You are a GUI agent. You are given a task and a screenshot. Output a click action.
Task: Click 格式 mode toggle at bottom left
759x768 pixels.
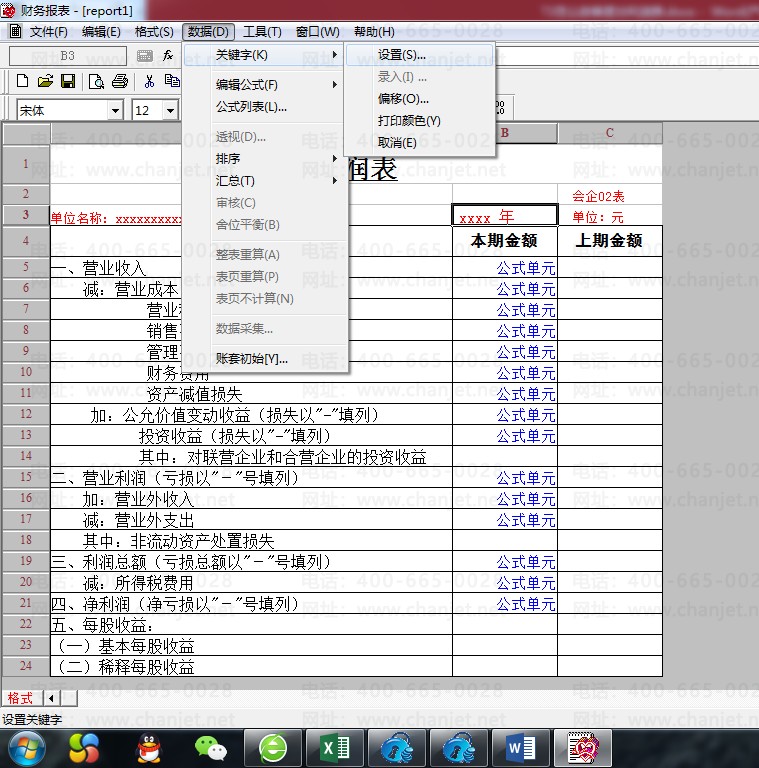click(x=20, y=697)
